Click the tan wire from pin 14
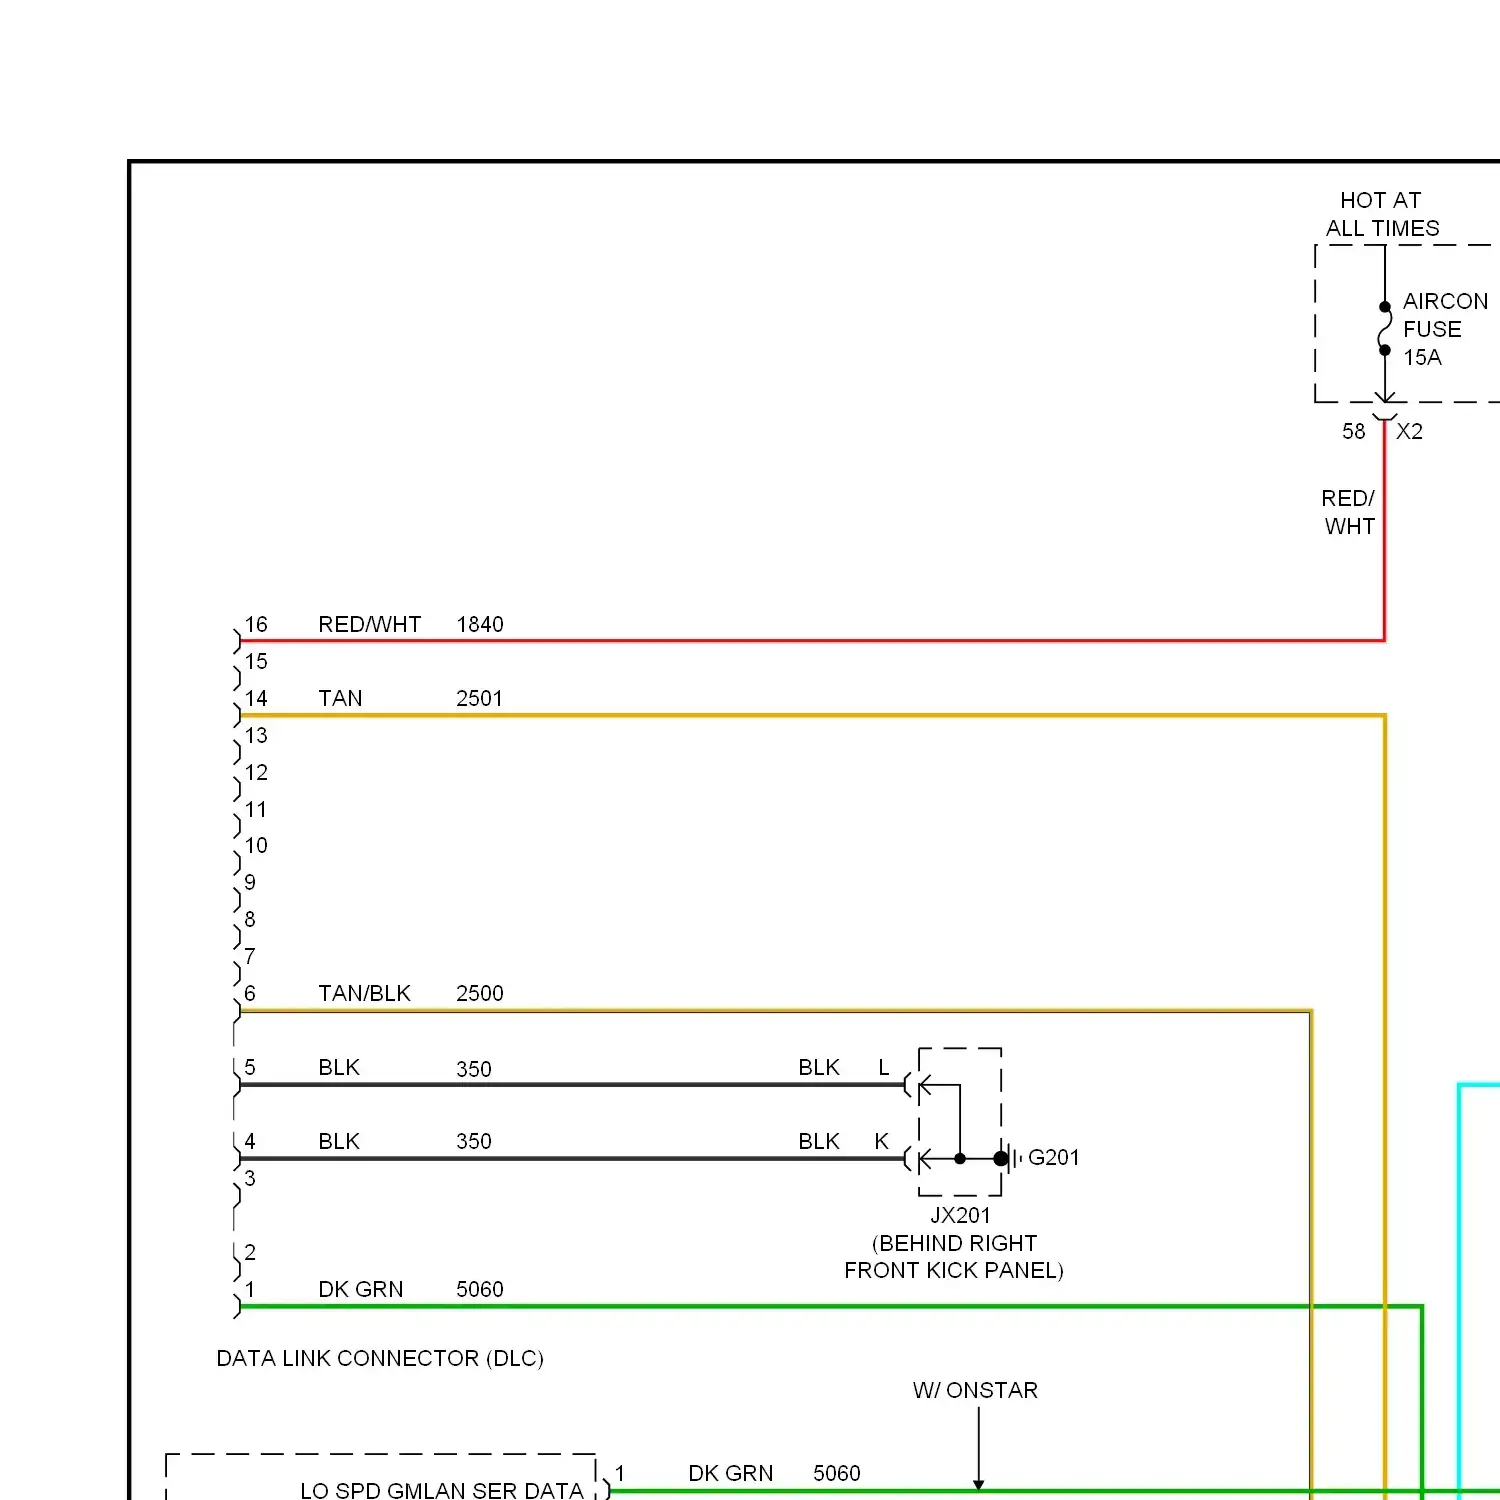This screenshot has height=1500, width=1500. pos(812,715)
